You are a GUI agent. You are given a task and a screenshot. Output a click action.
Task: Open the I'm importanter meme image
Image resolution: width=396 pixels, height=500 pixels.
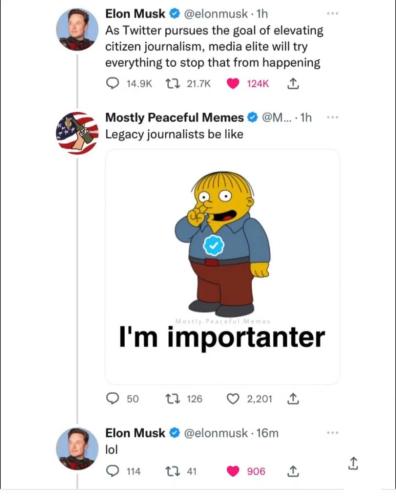(x=223, y=267)
